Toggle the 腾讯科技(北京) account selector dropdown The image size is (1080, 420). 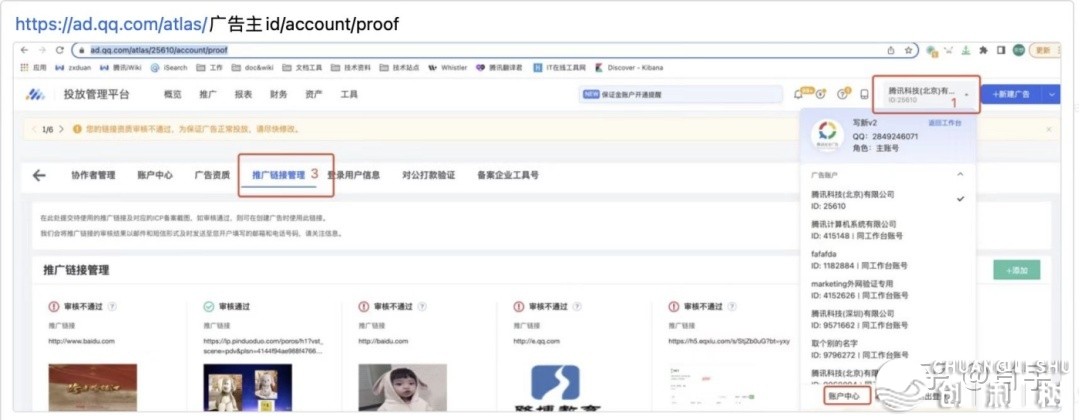coord(926,95)
